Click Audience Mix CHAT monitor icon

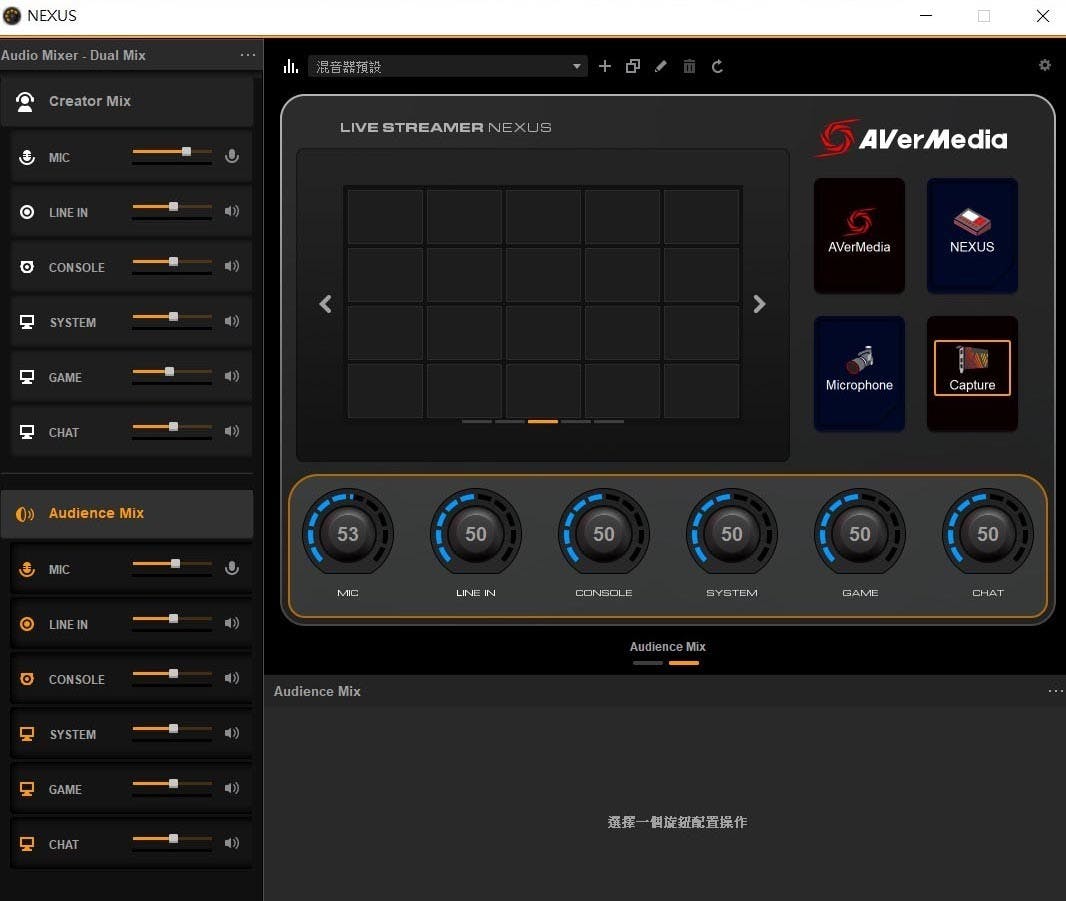pos(27,845)
